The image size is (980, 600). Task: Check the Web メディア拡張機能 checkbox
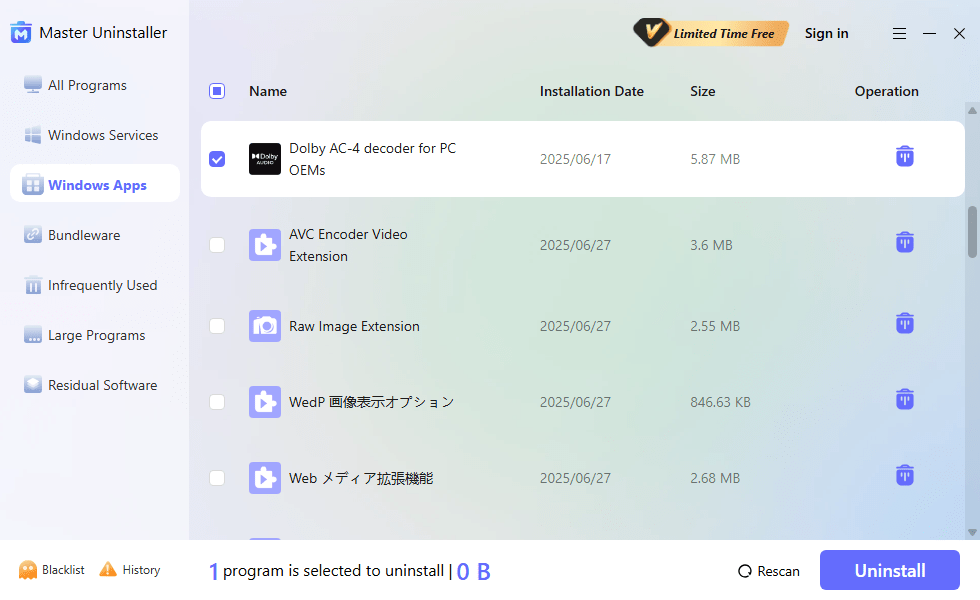(217, 478)
